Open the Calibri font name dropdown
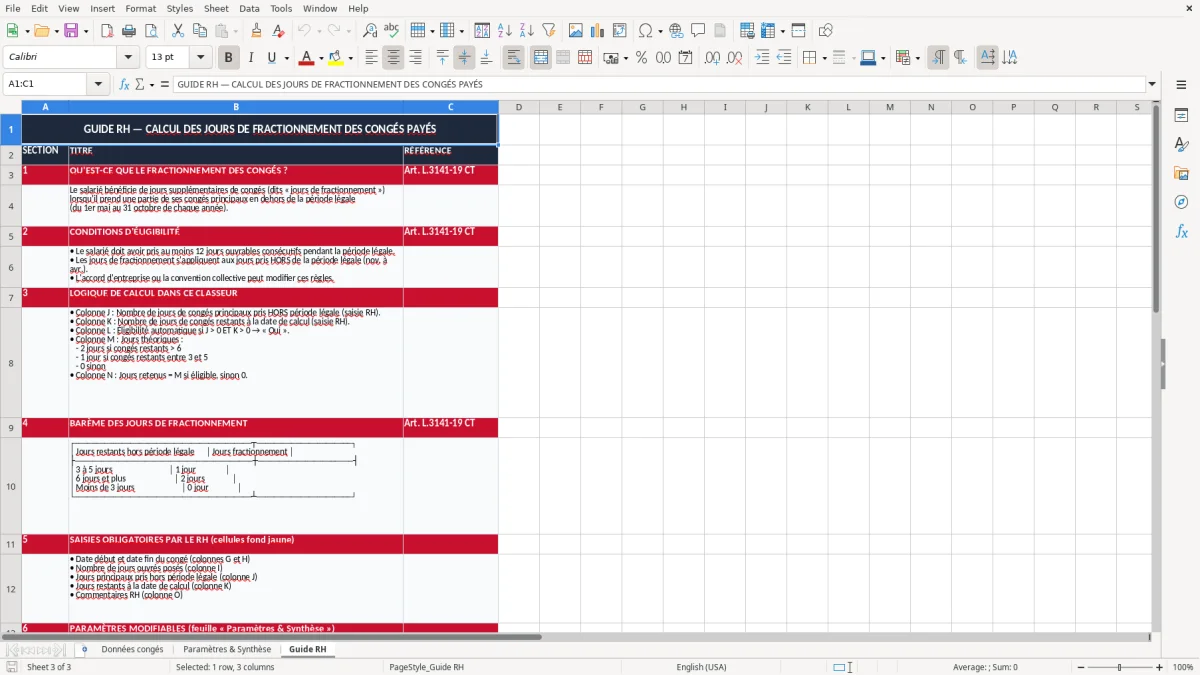The height and width of the screenshot is (675, 1200). coord(127,57)
